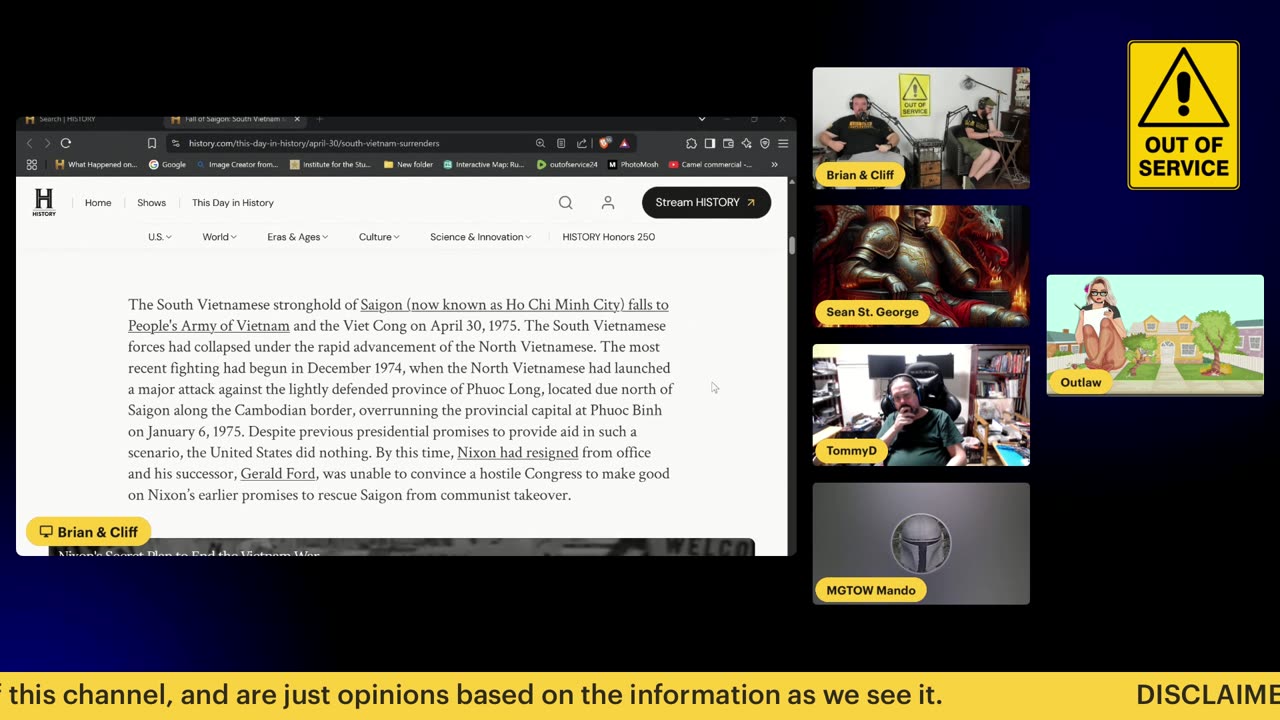Click the HISTORY logo

coord(44,202)
